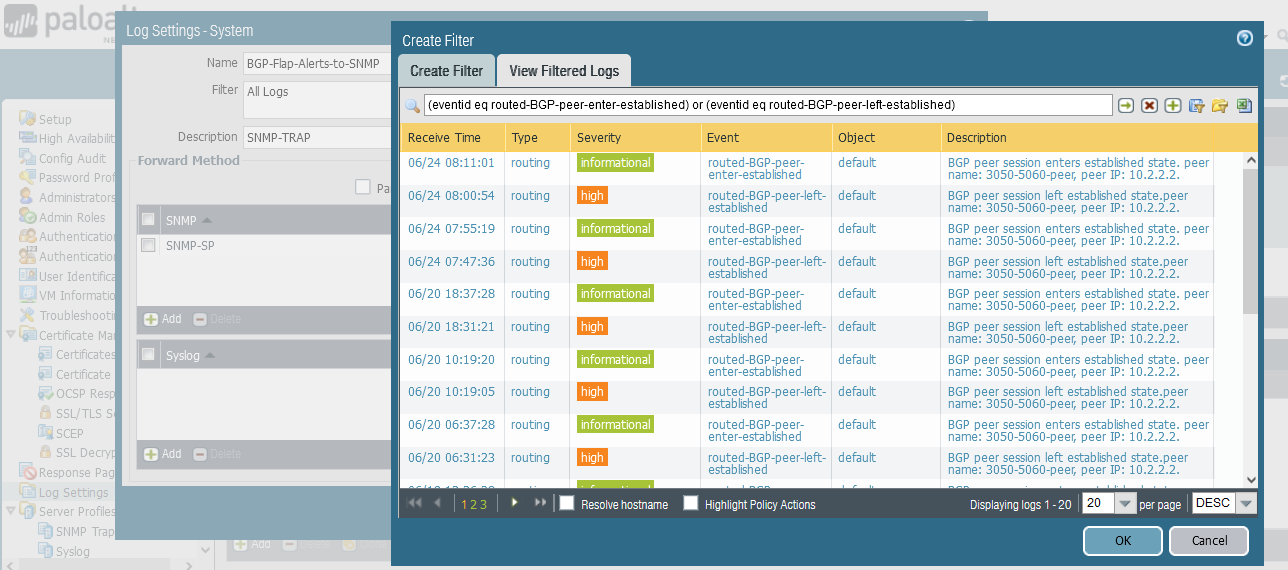Check the SNMP-SP profile checkbox

(148, 245)
